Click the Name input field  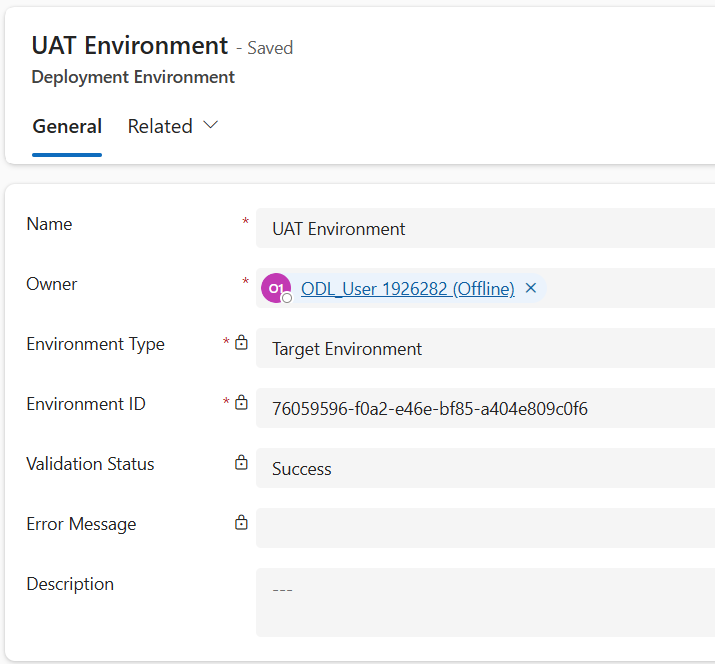click(485, 228)
